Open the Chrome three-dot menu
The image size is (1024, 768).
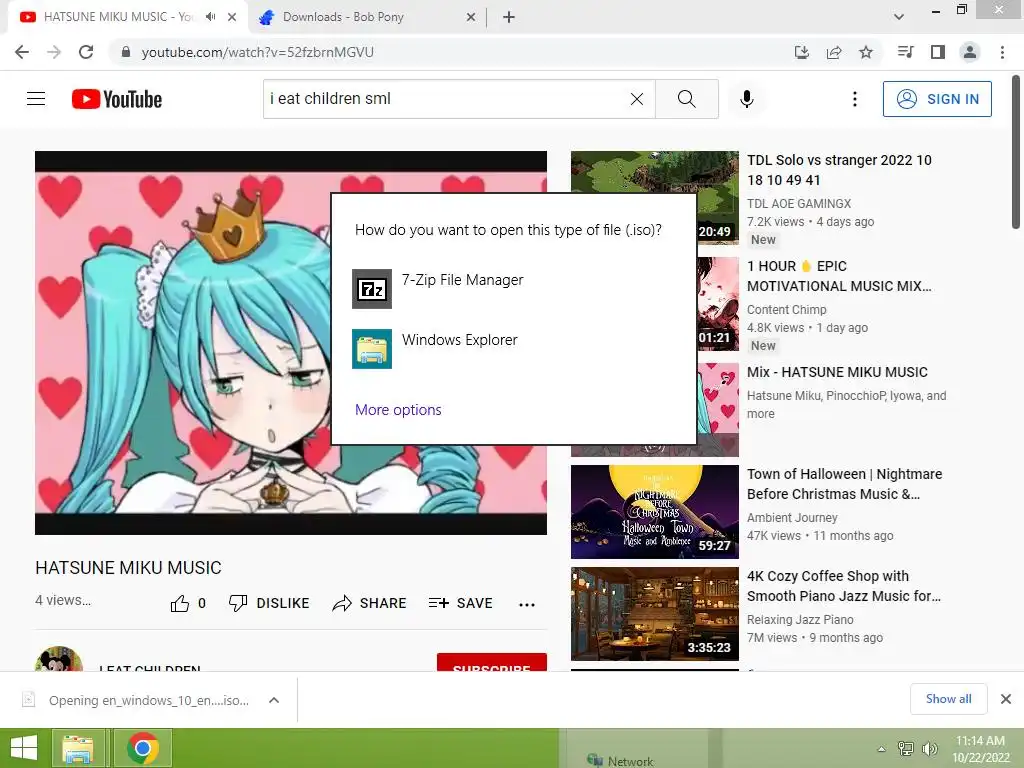pos(1002,52)
